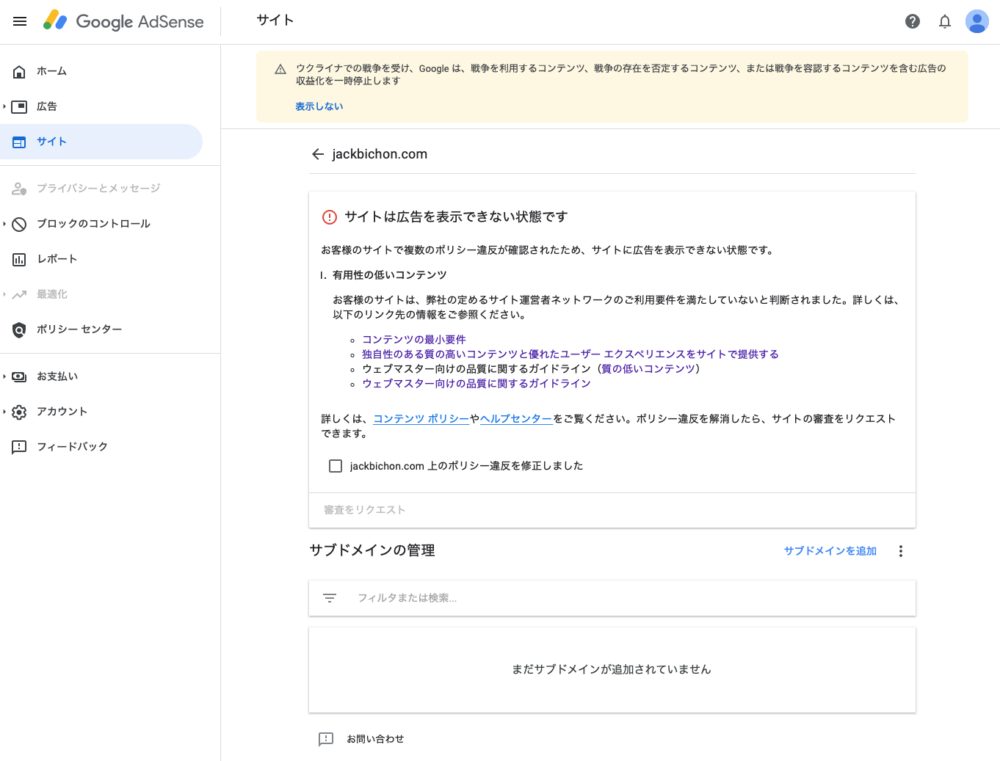Click the Google AdSense logo
Image resolution: width=1000 pixels, height=761 pixels.
click(x=124, y=21)
